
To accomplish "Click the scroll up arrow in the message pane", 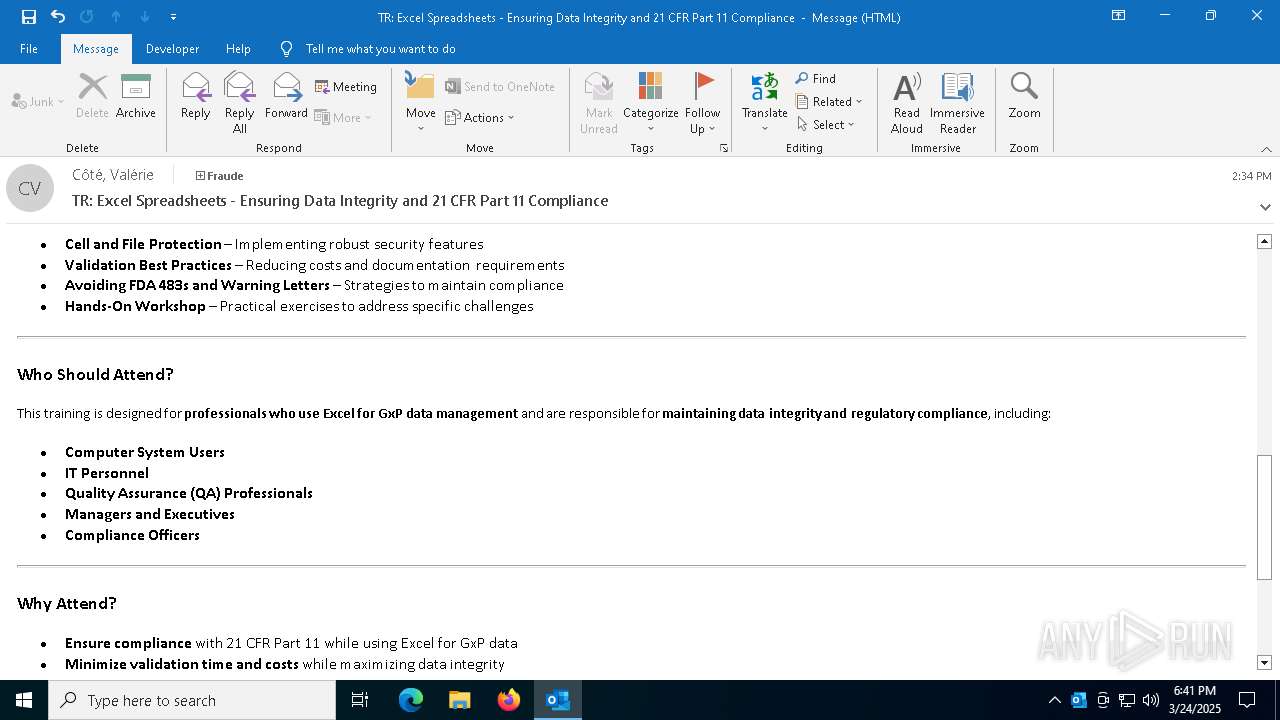I will pyautogui.click(x=1264, y=241).
